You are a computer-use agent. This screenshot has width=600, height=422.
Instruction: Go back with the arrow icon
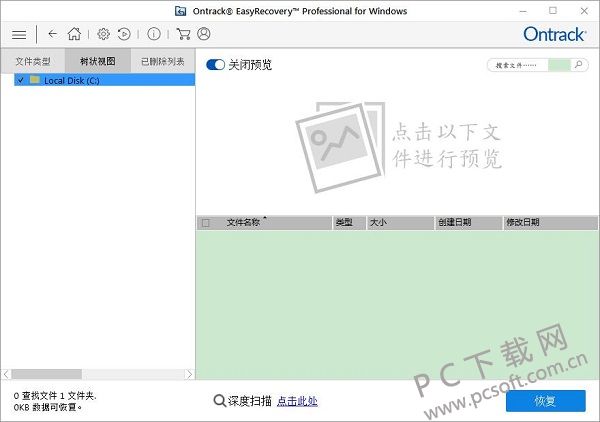click(52, 34)
